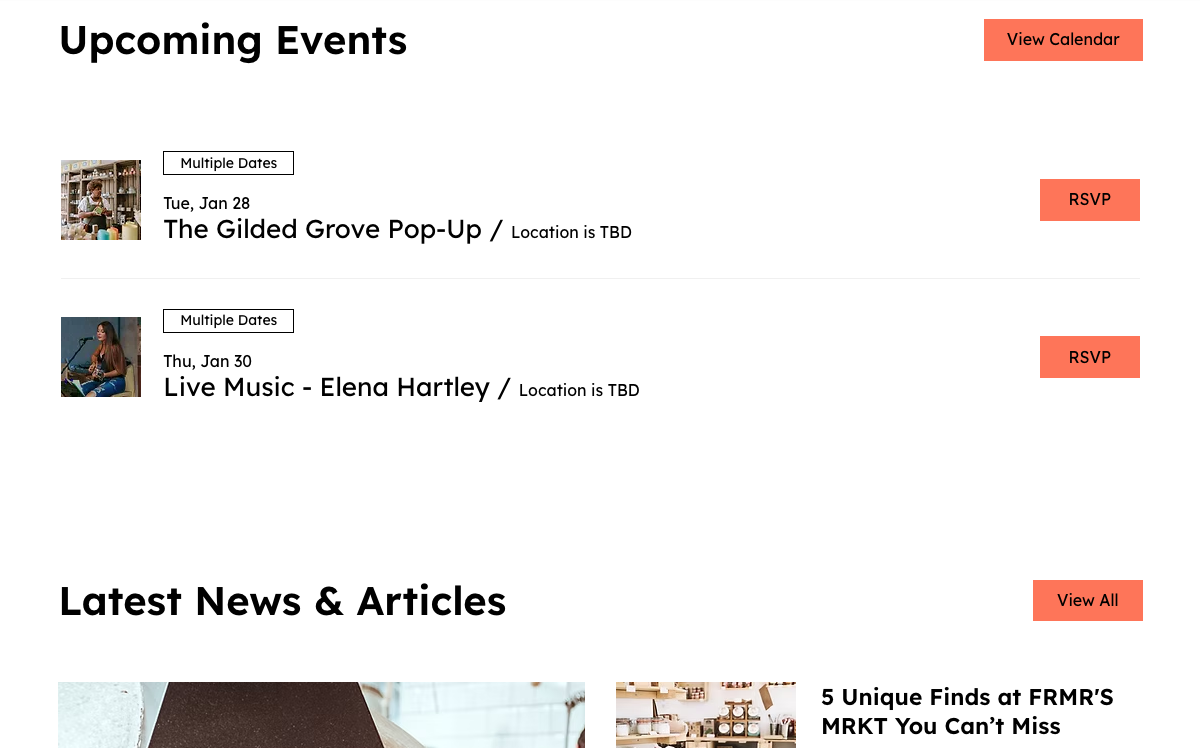Click the Upcoming Events heading

[x=233, y=40]
